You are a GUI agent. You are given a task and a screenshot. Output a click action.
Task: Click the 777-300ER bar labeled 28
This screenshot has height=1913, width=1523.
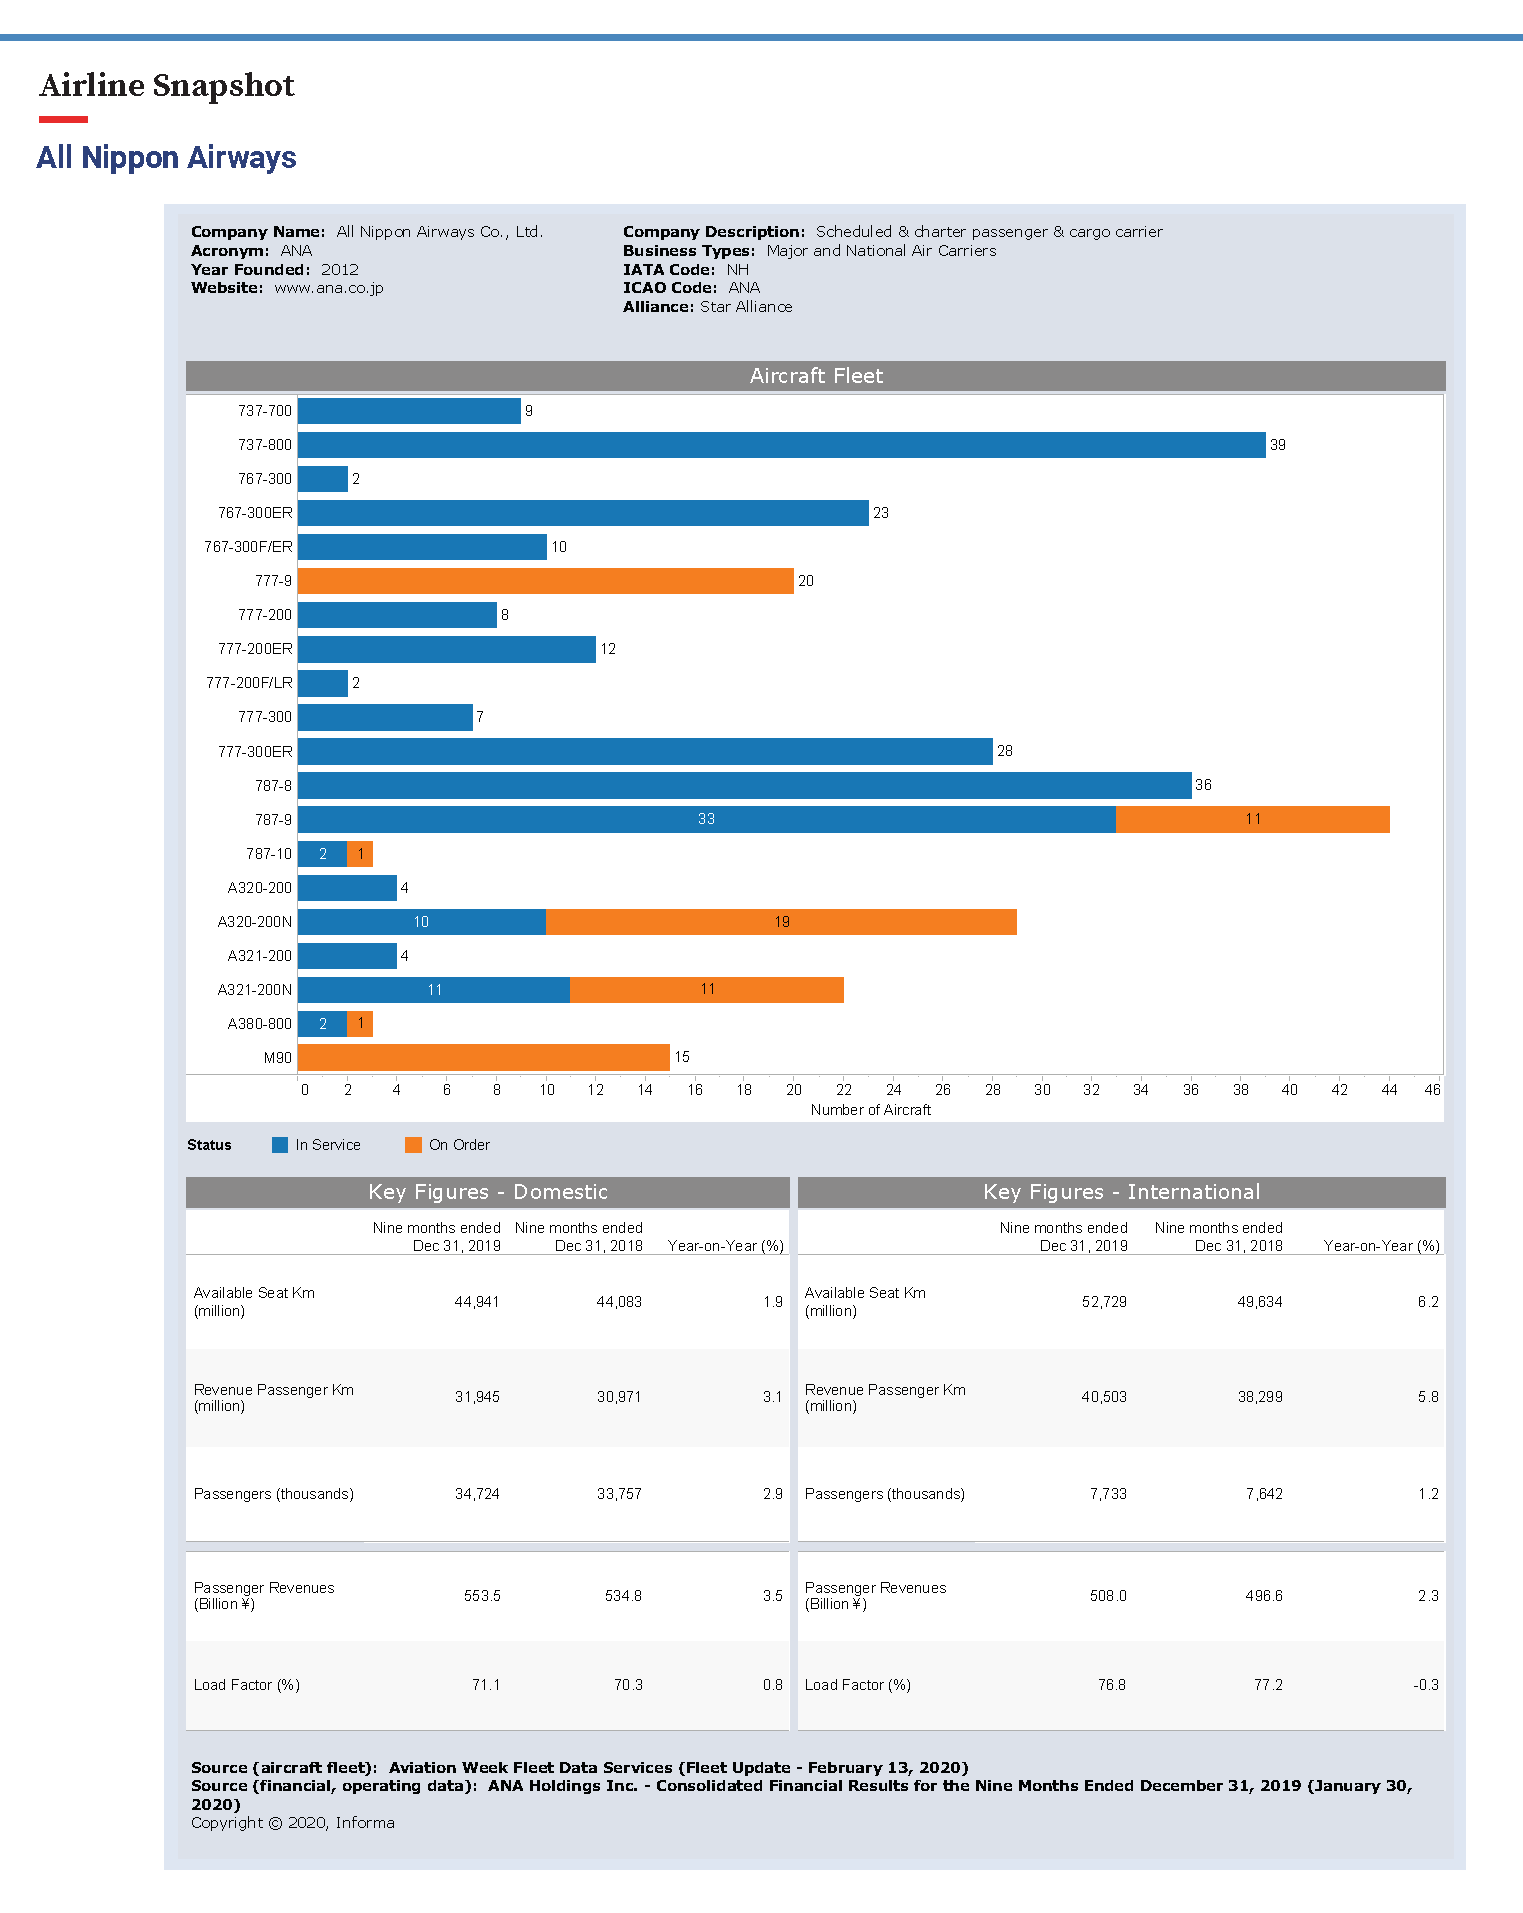coord(645,752)
